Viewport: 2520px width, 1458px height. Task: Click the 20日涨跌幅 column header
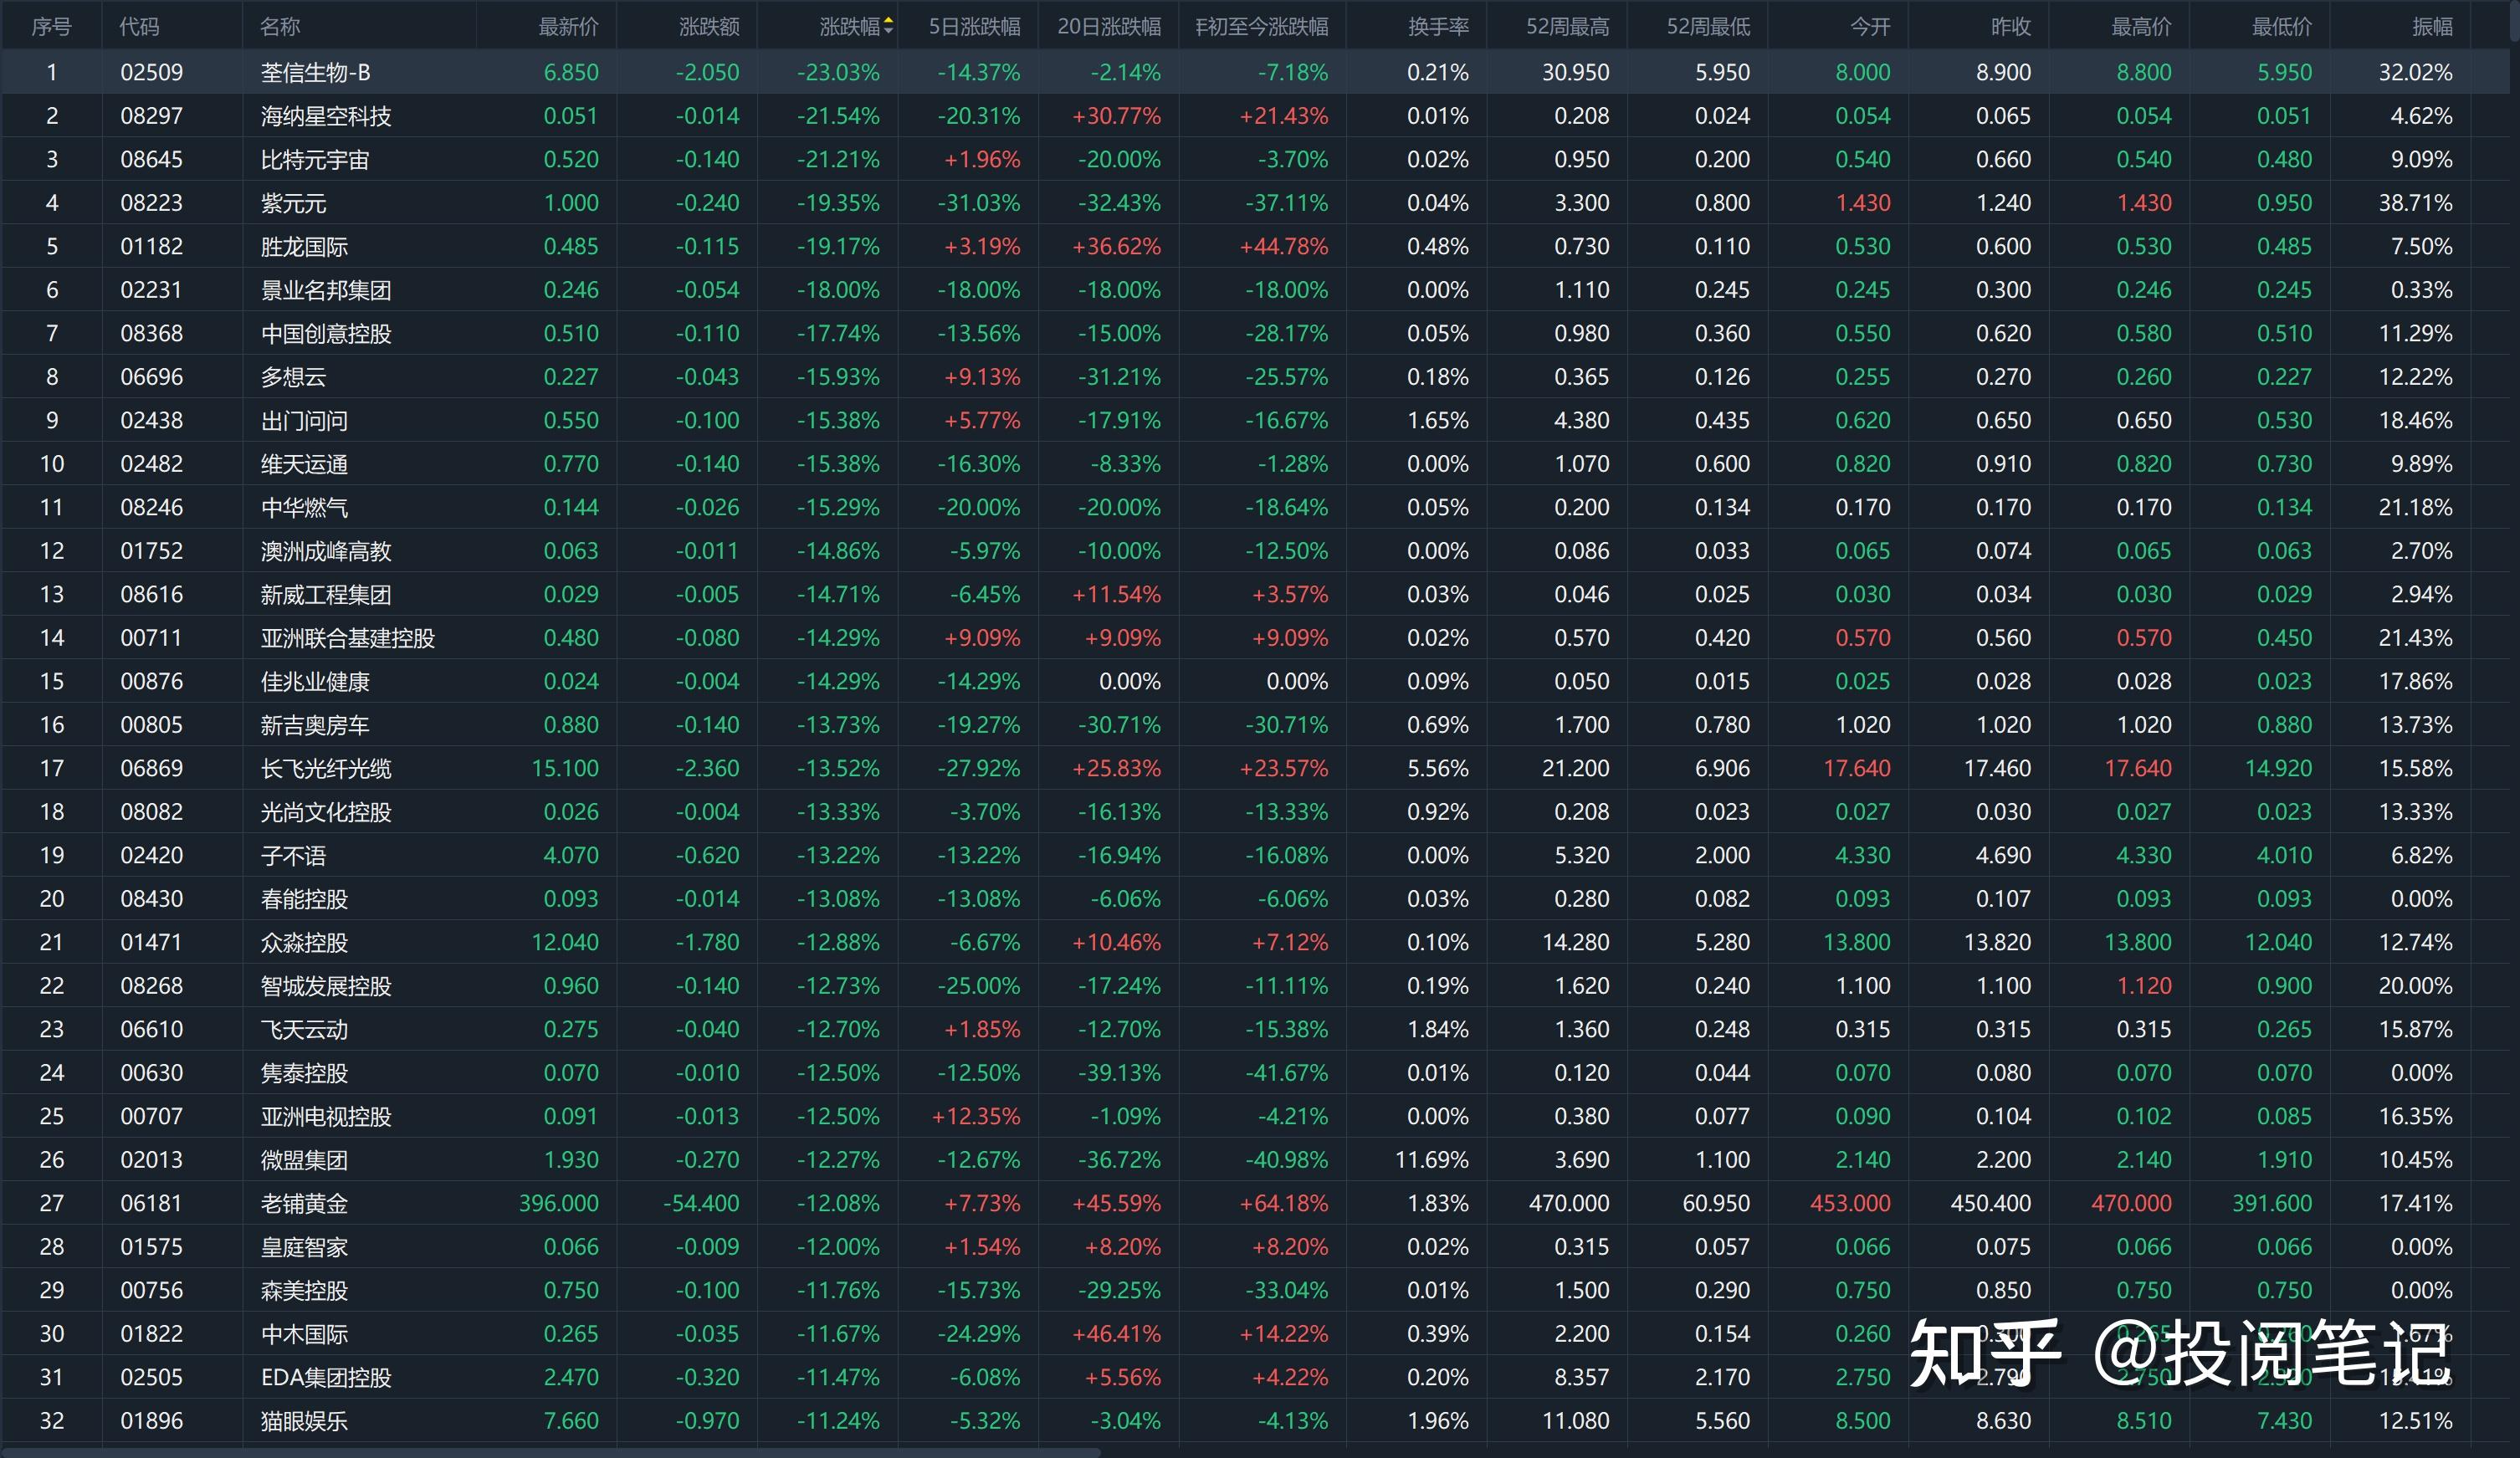(1109, 26)
